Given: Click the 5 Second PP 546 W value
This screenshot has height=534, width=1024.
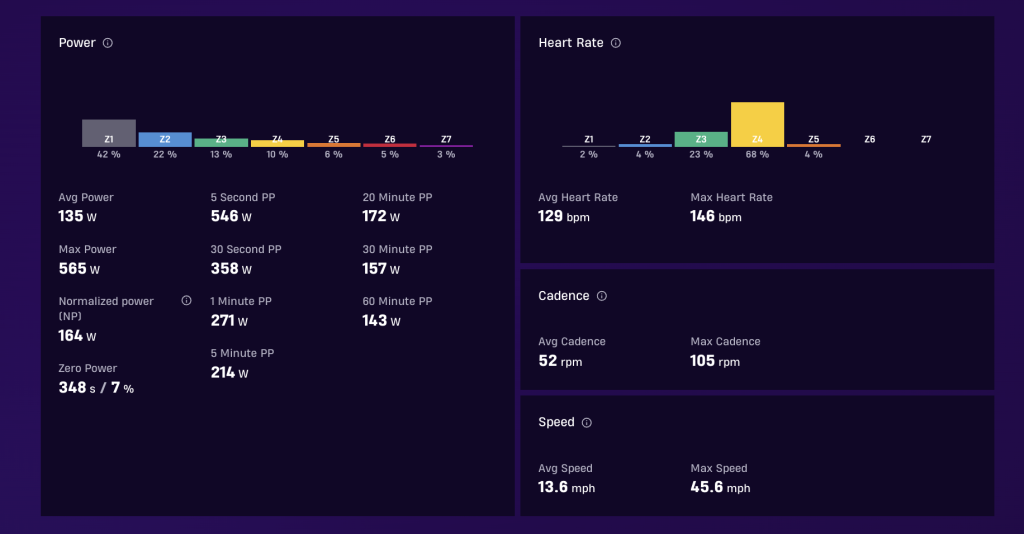Looking at the screenshot, I should 231,217.
